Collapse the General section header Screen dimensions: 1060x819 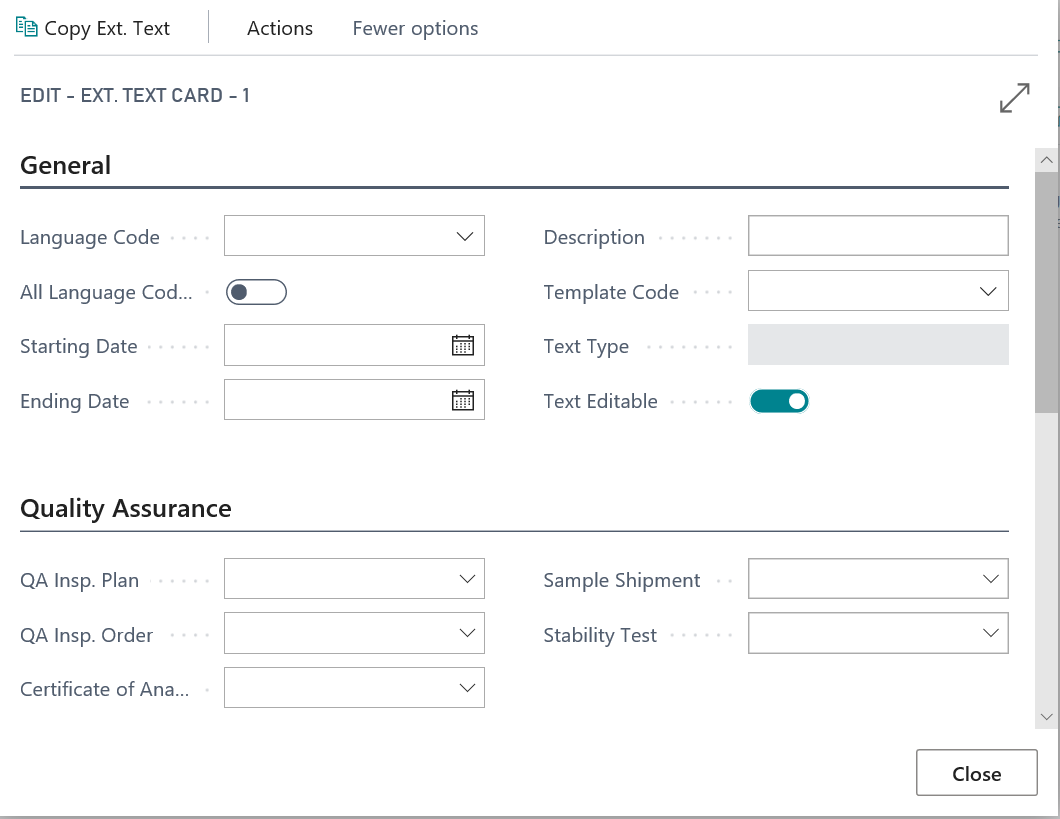[x=66, y=166]
